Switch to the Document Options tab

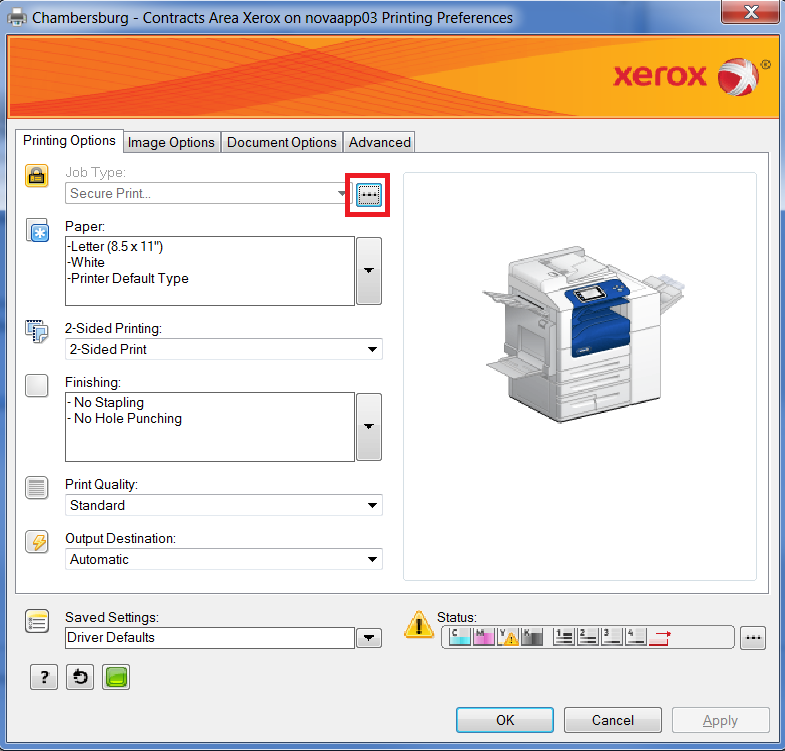pyautogui.click(x=281, y=142)
